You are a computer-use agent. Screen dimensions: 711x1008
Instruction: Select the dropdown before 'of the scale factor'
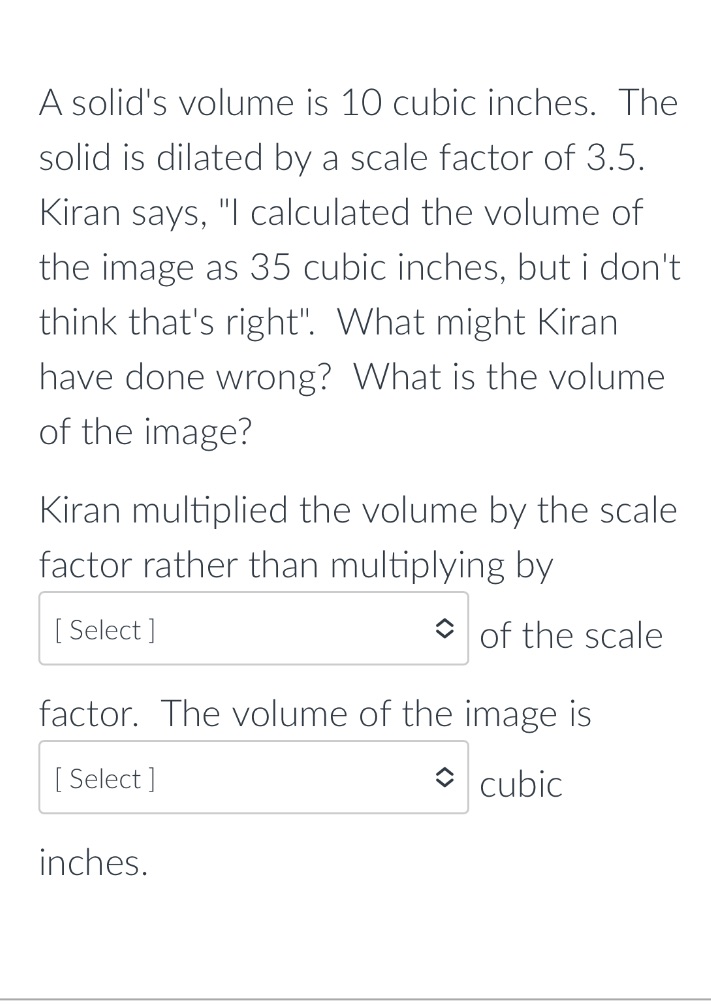253,628
